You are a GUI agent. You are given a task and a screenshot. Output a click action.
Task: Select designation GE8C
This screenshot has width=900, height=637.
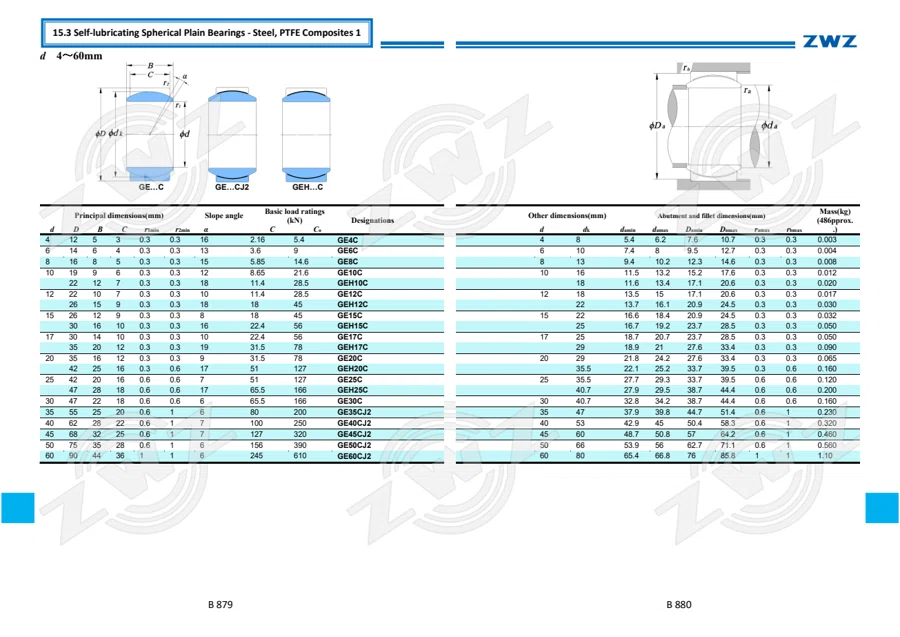point(347,262)
